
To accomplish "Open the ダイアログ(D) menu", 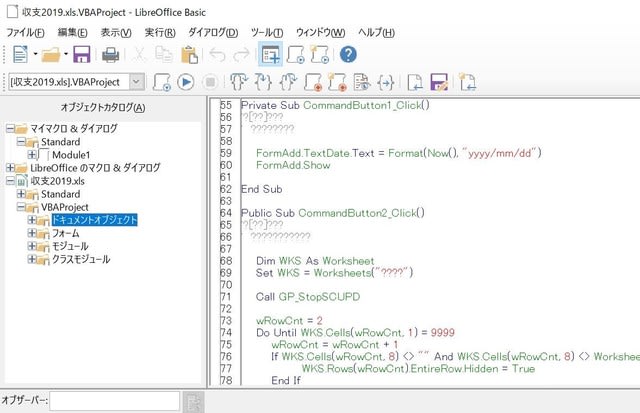I will (x=213, y=33).
